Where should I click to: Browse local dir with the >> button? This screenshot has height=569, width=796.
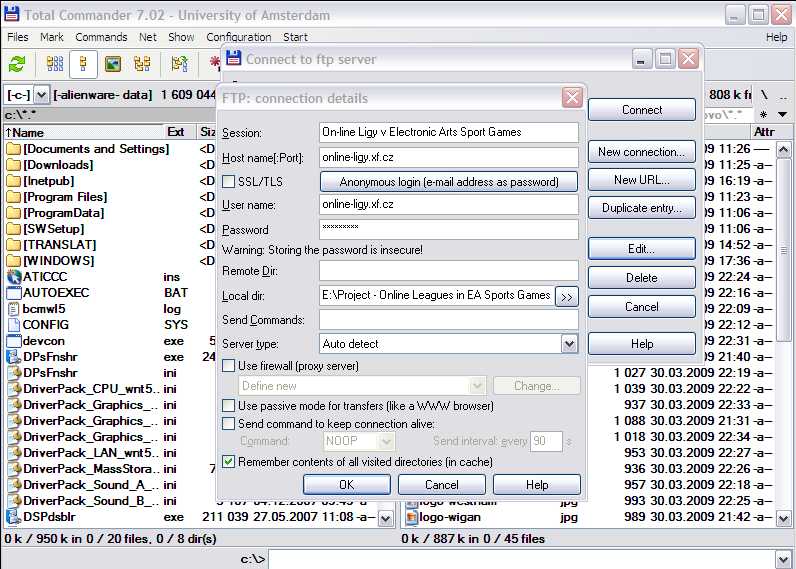pyautogui.click(x=567, y=296)
